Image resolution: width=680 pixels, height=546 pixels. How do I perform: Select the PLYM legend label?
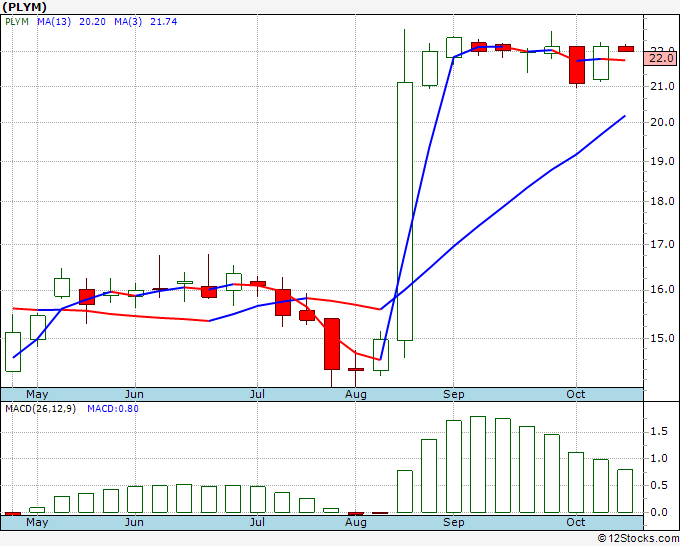(17, 22)
